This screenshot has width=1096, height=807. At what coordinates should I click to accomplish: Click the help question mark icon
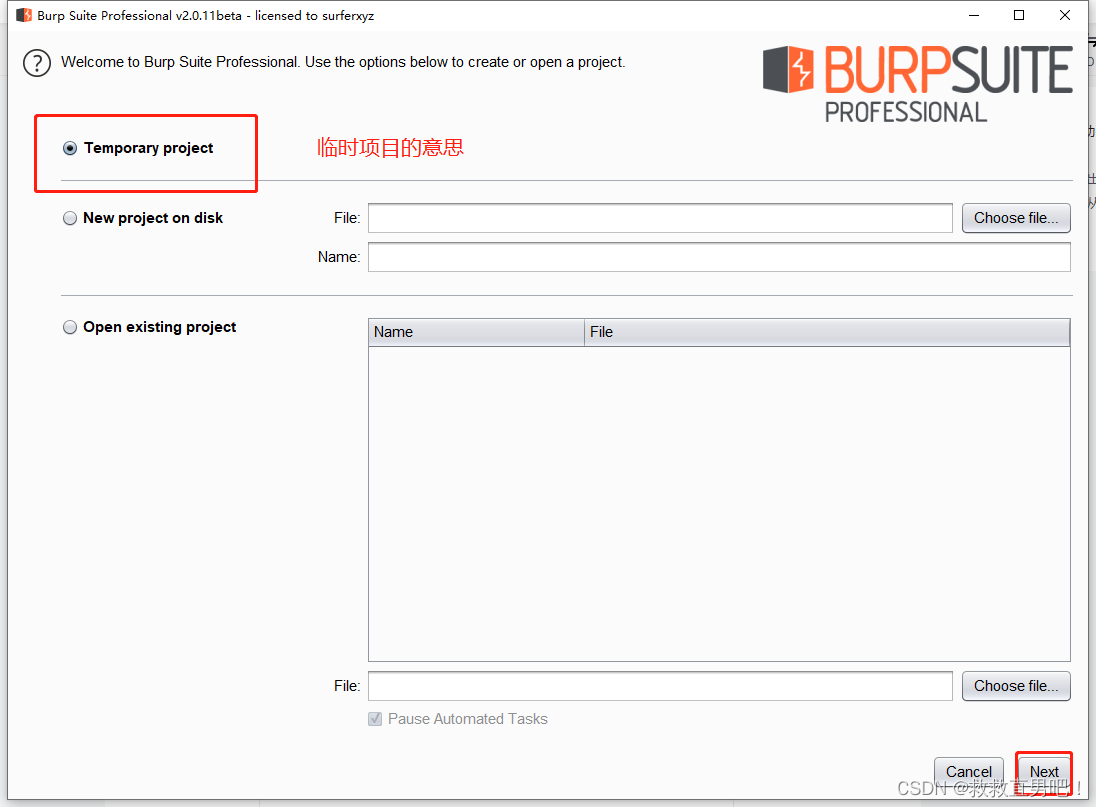click(x=37, y=62)
